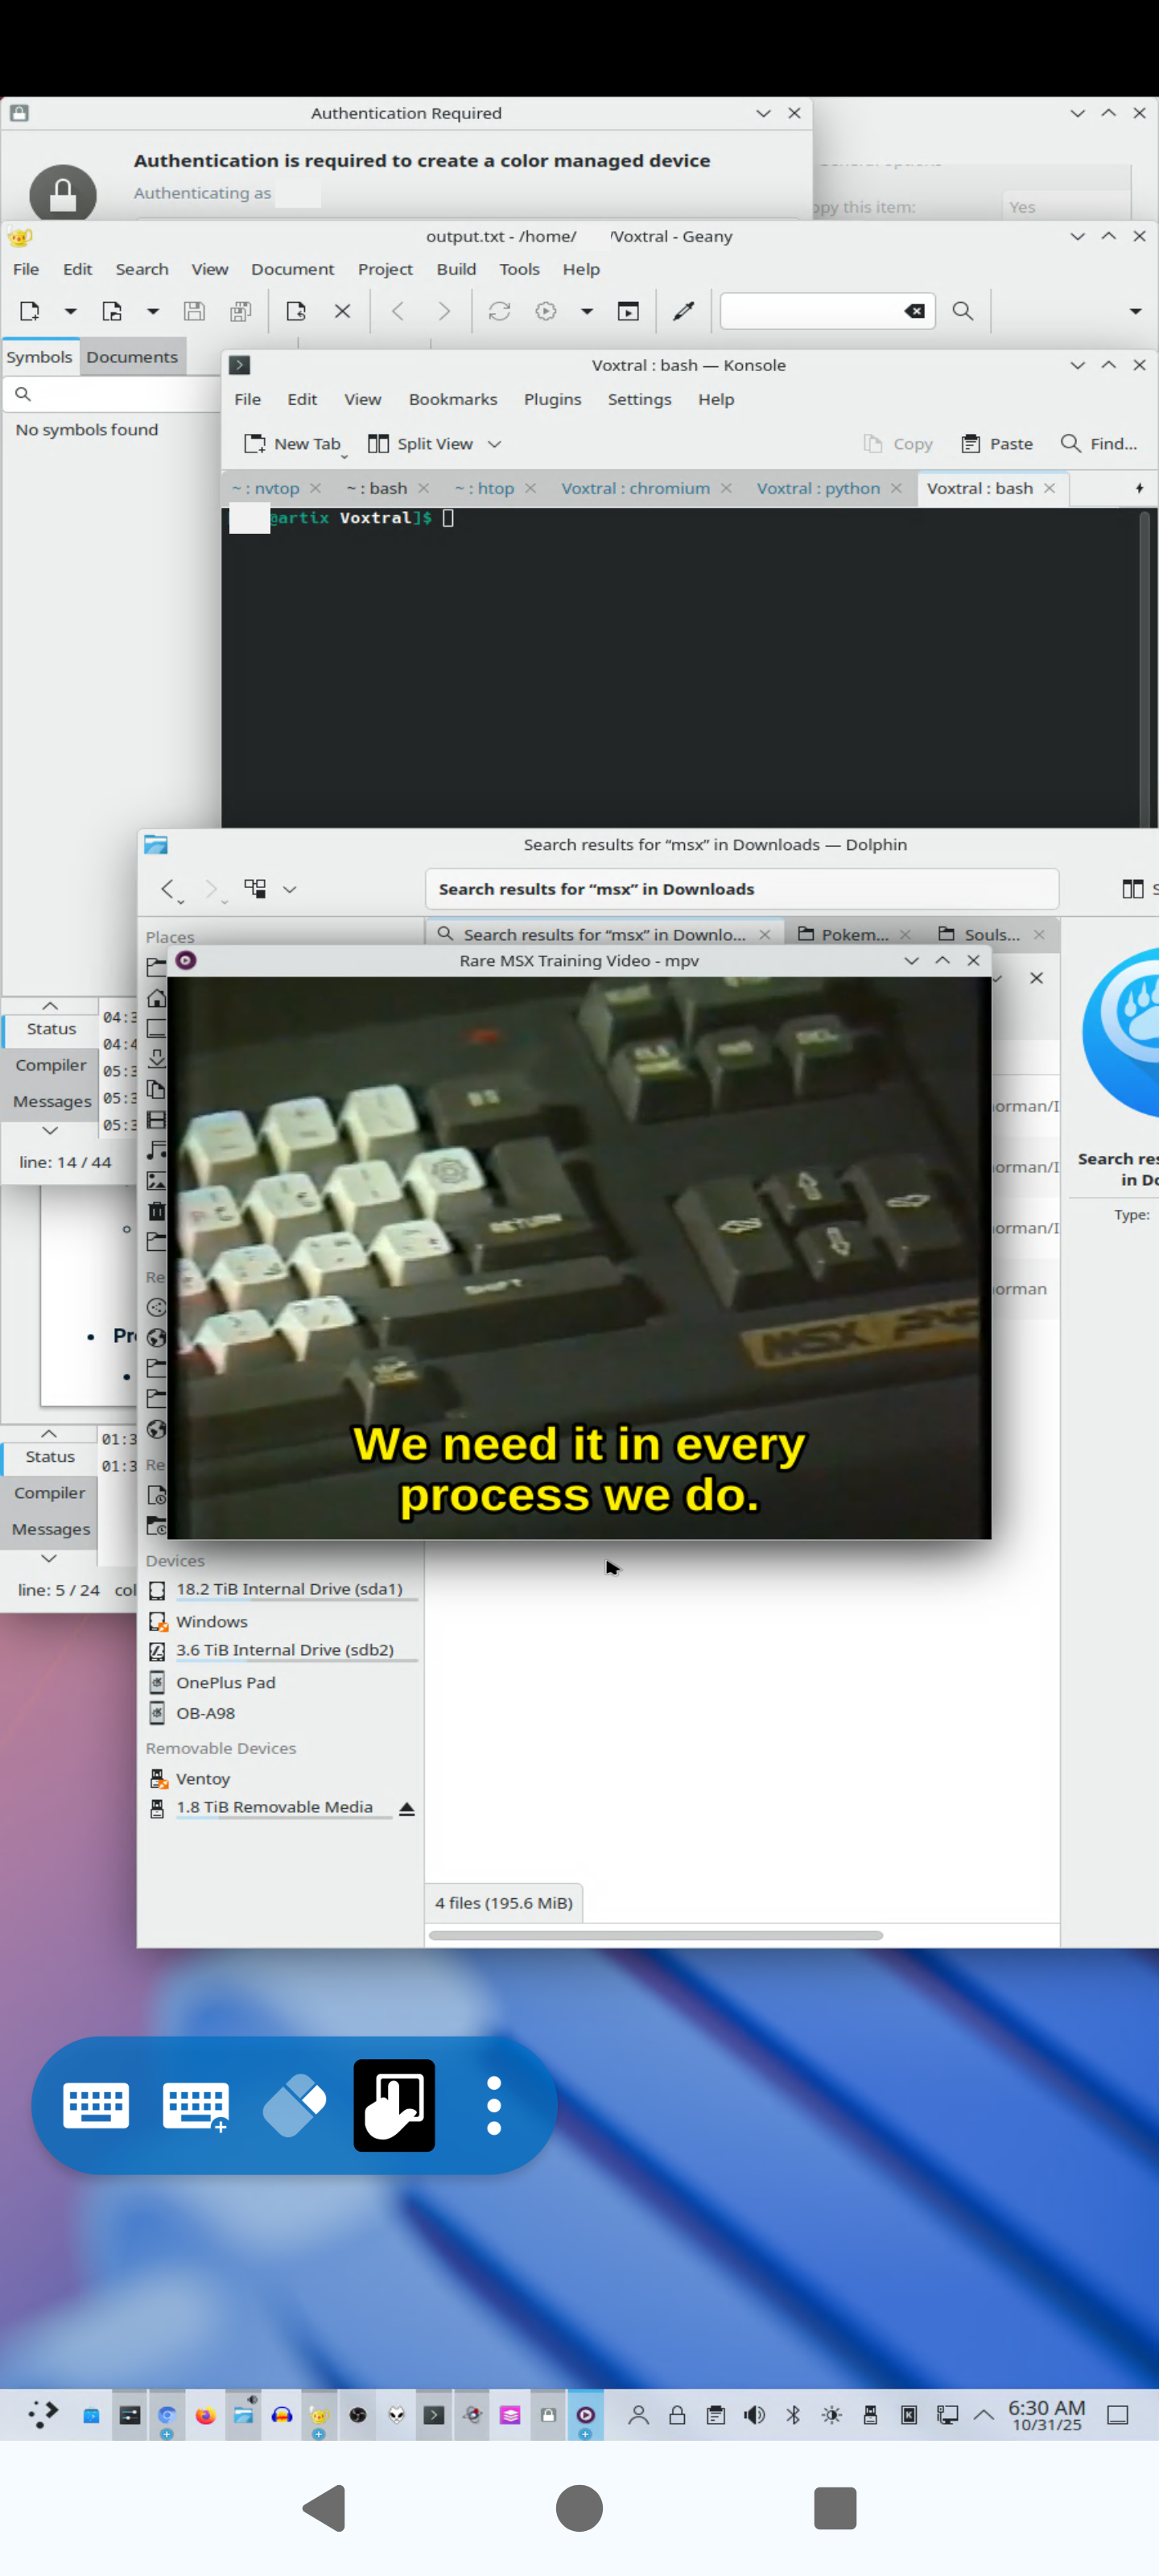Image resolution: width=1159 pixels, height=2576 pixels.
Task: Eject the 1.8 TiB Removable Media
Action: tap(407, 1809)
